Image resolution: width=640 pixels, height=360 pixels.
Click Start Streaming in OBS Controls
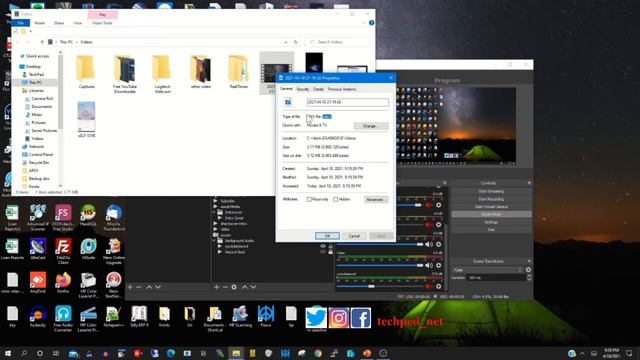[x=491, y=191]
